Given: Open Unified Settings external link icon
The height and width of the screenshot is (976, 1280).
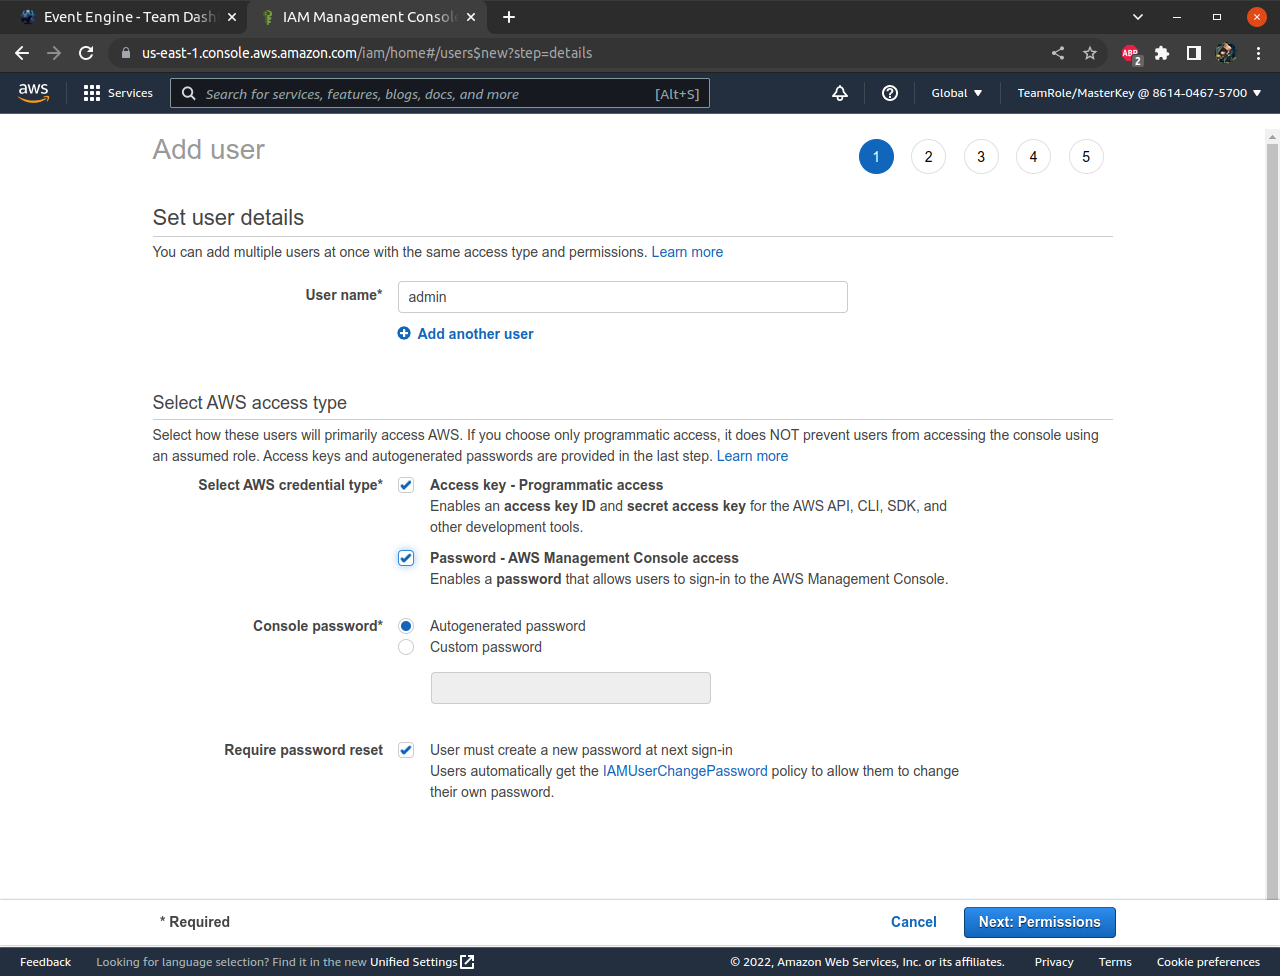Looking at the screenshot, I should [x=467, y=962].
